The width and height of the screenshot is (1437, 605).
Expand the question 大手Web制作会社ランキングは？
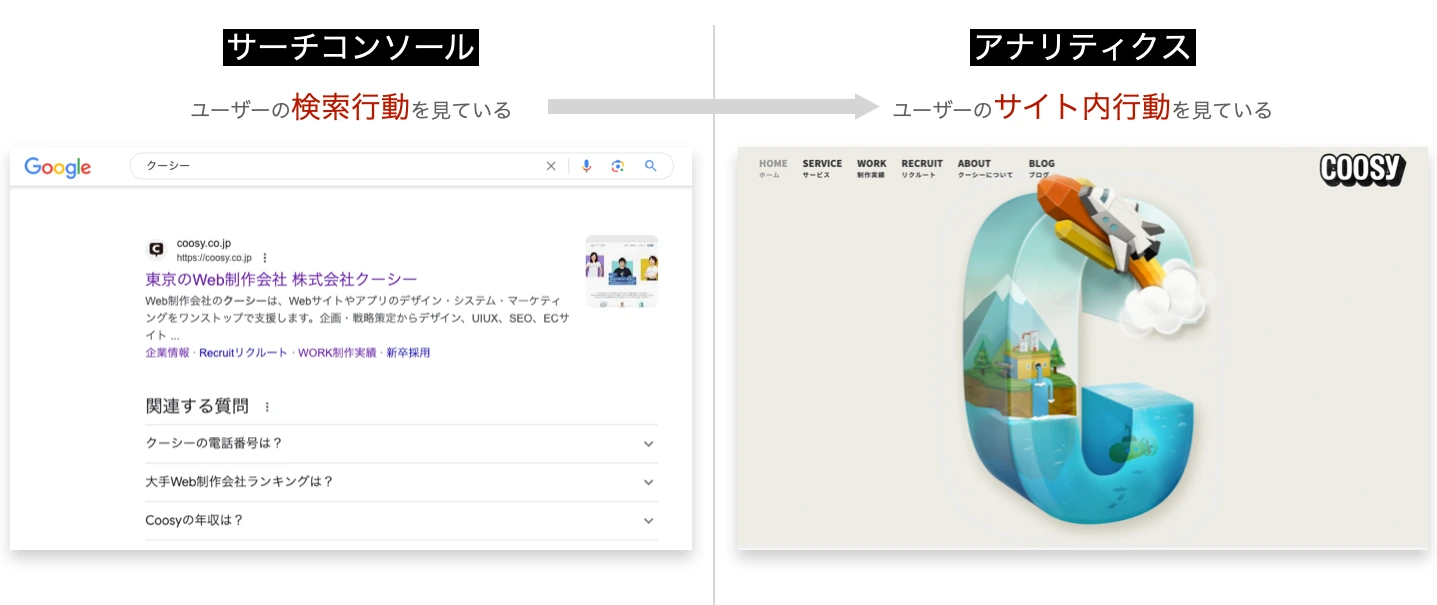401,482
